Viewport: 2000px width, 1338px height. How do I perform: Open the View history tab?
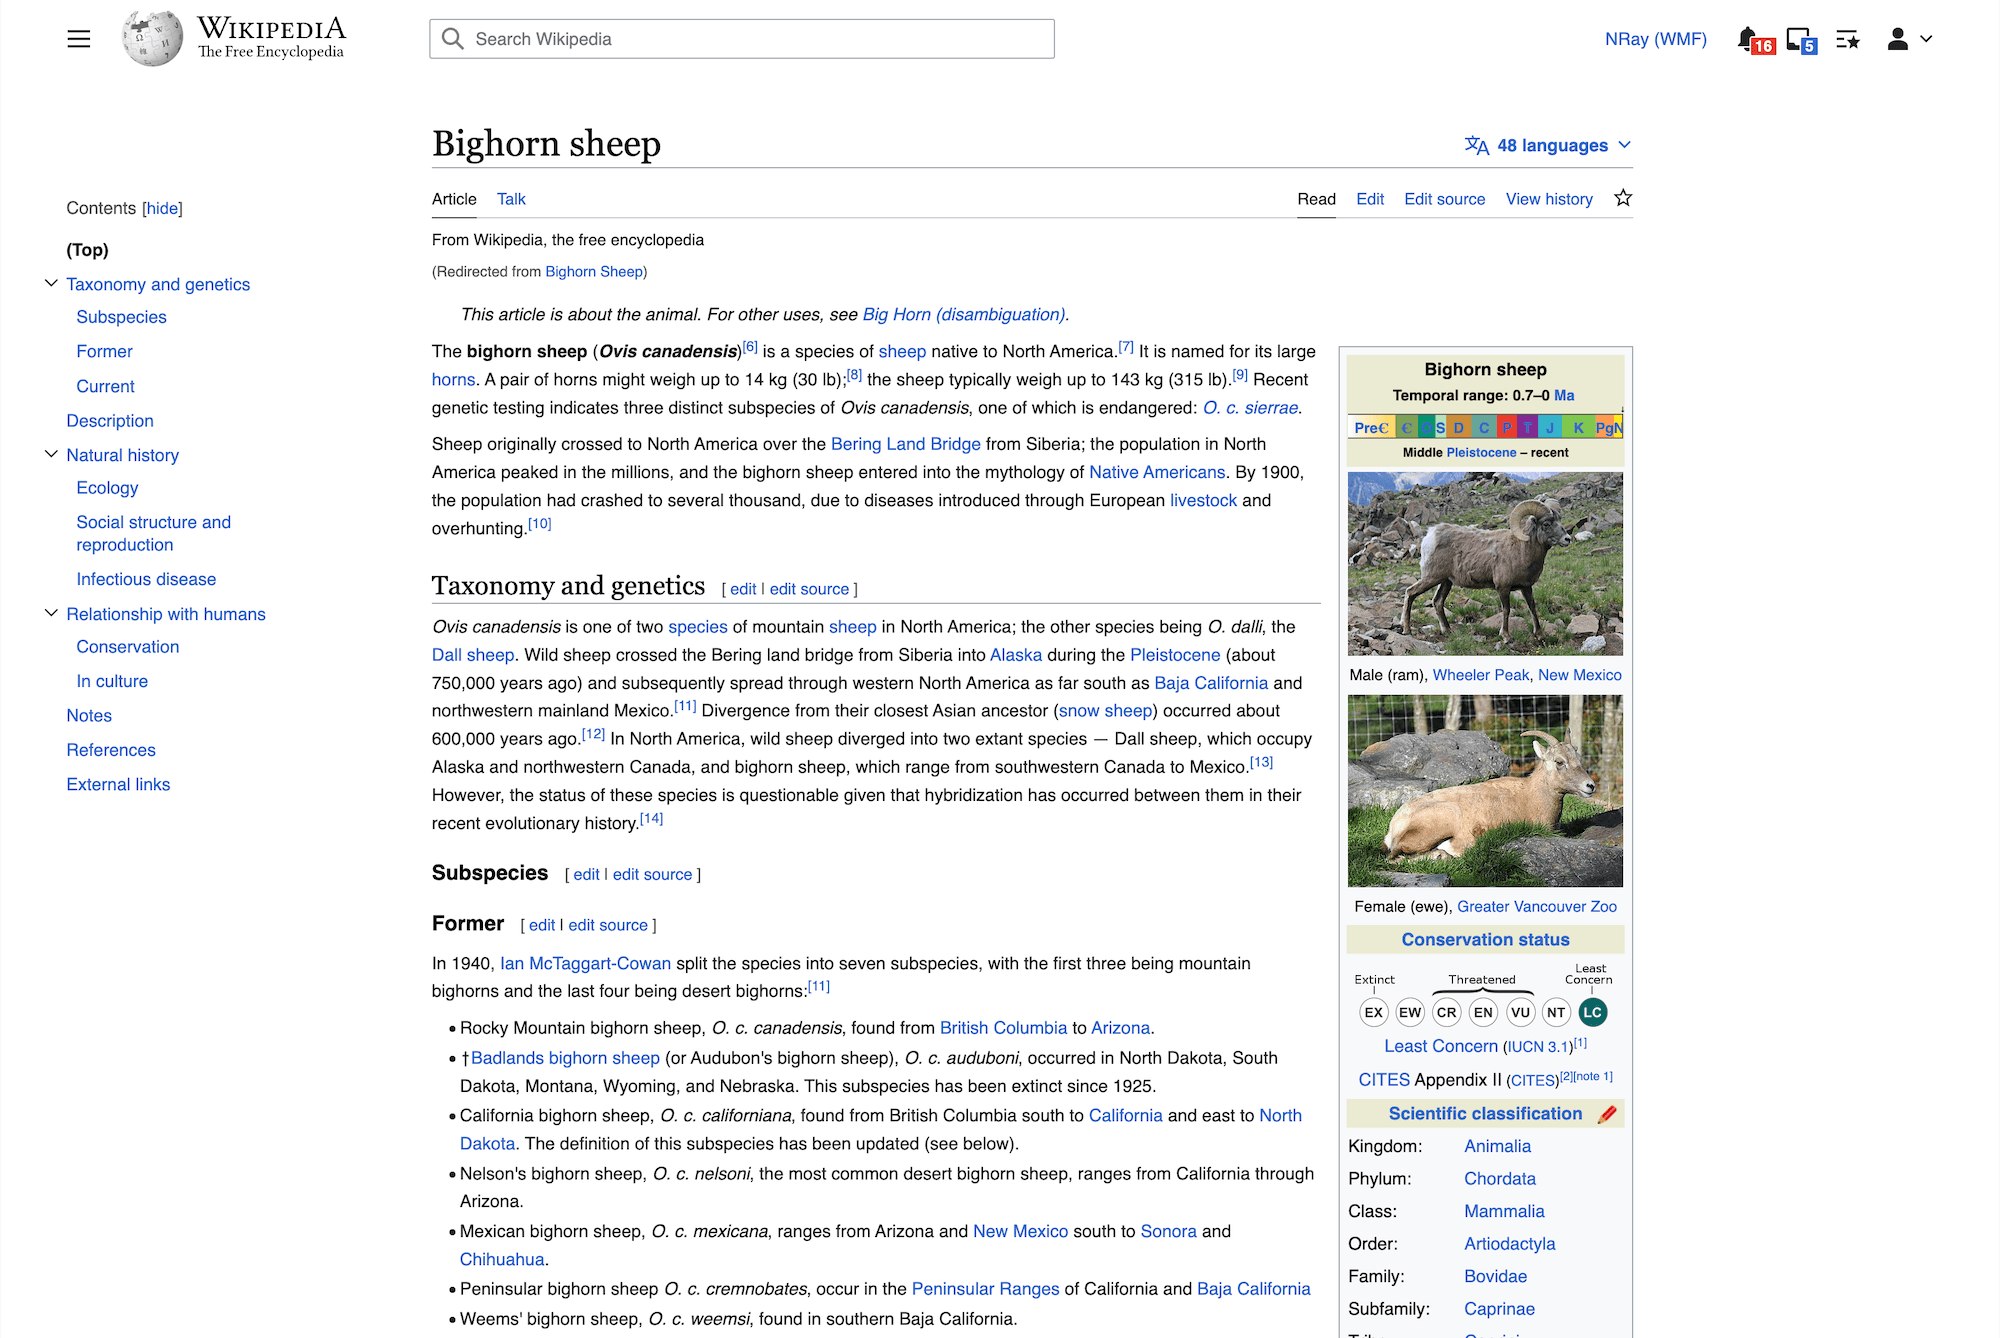pyautogui.click(x=1549, y=199)
